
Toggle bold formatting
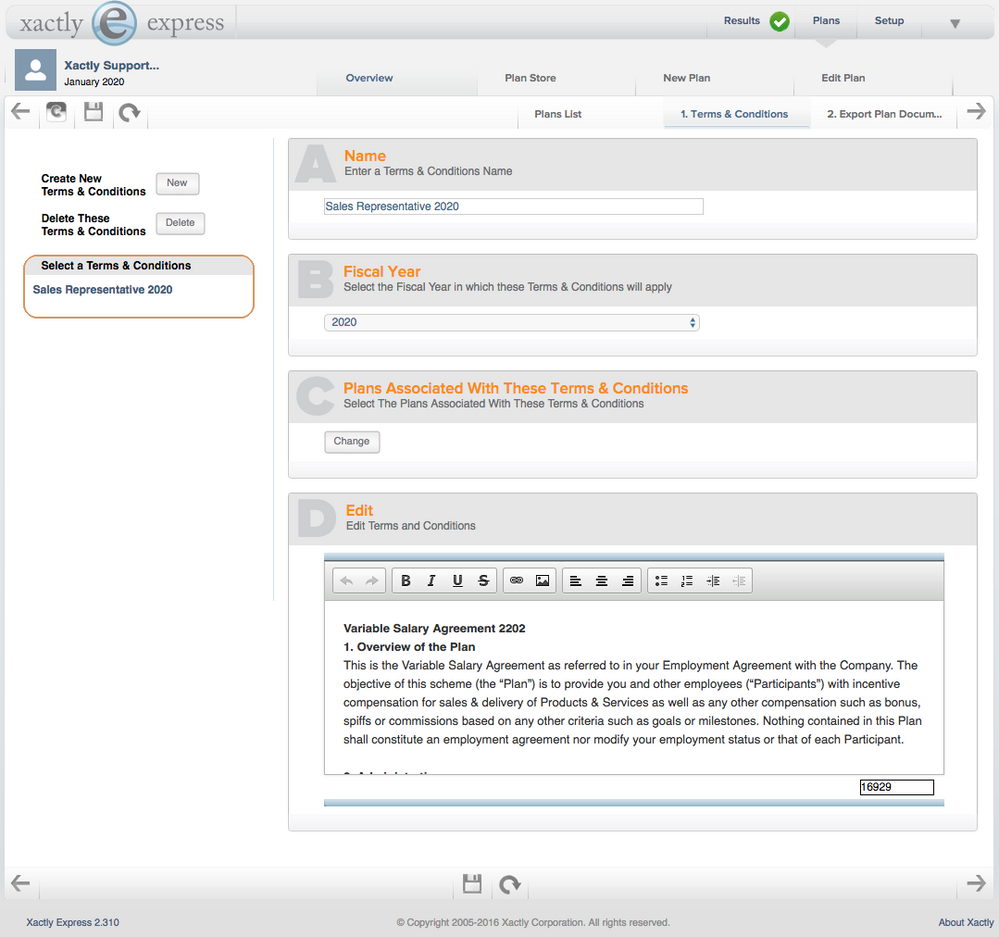[405, 581]
